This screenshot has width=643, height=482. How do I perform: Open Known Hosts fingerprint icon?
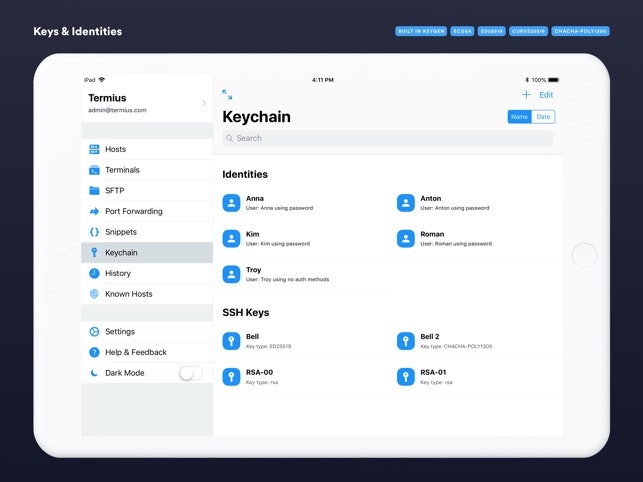[x=94, y=294]
